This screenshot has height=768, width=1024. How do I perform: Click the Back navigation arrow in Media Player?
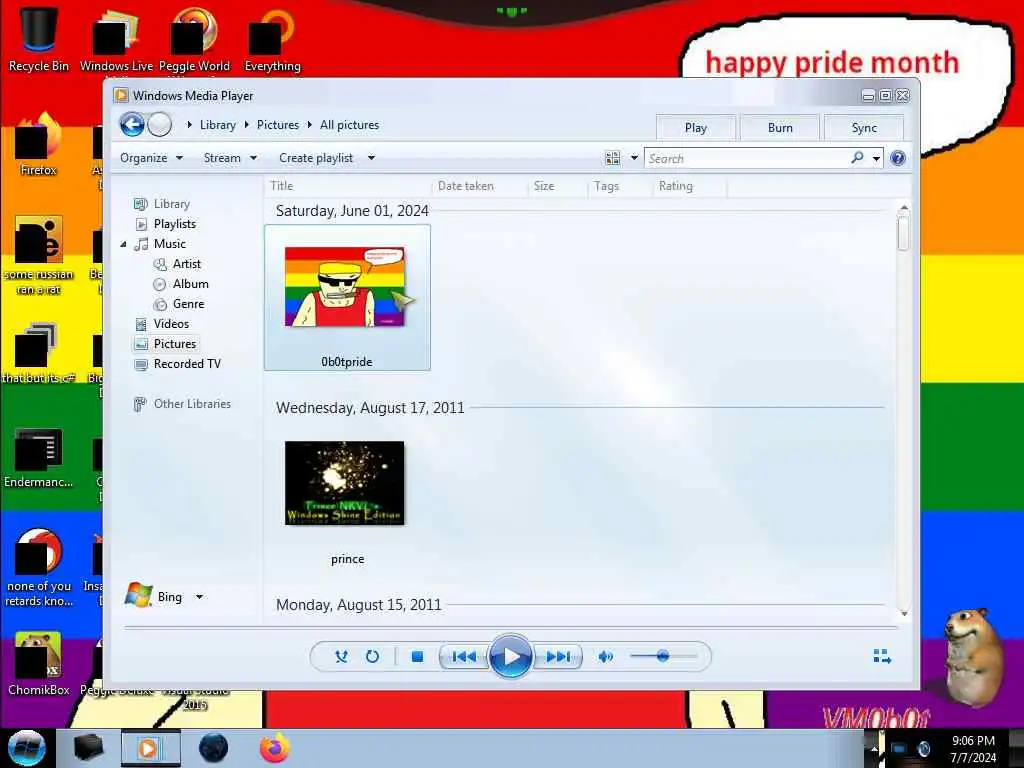pyautogui.click(x=132, y=124)
